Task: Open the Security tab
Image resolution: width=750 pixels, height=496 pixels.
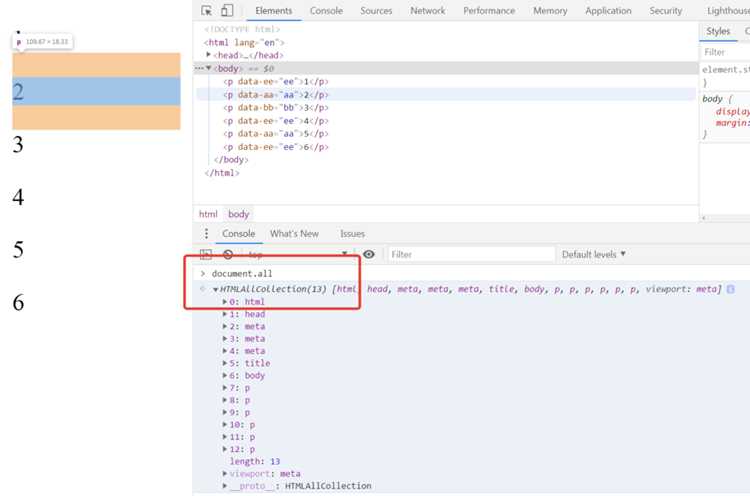Action: point(666,11)
